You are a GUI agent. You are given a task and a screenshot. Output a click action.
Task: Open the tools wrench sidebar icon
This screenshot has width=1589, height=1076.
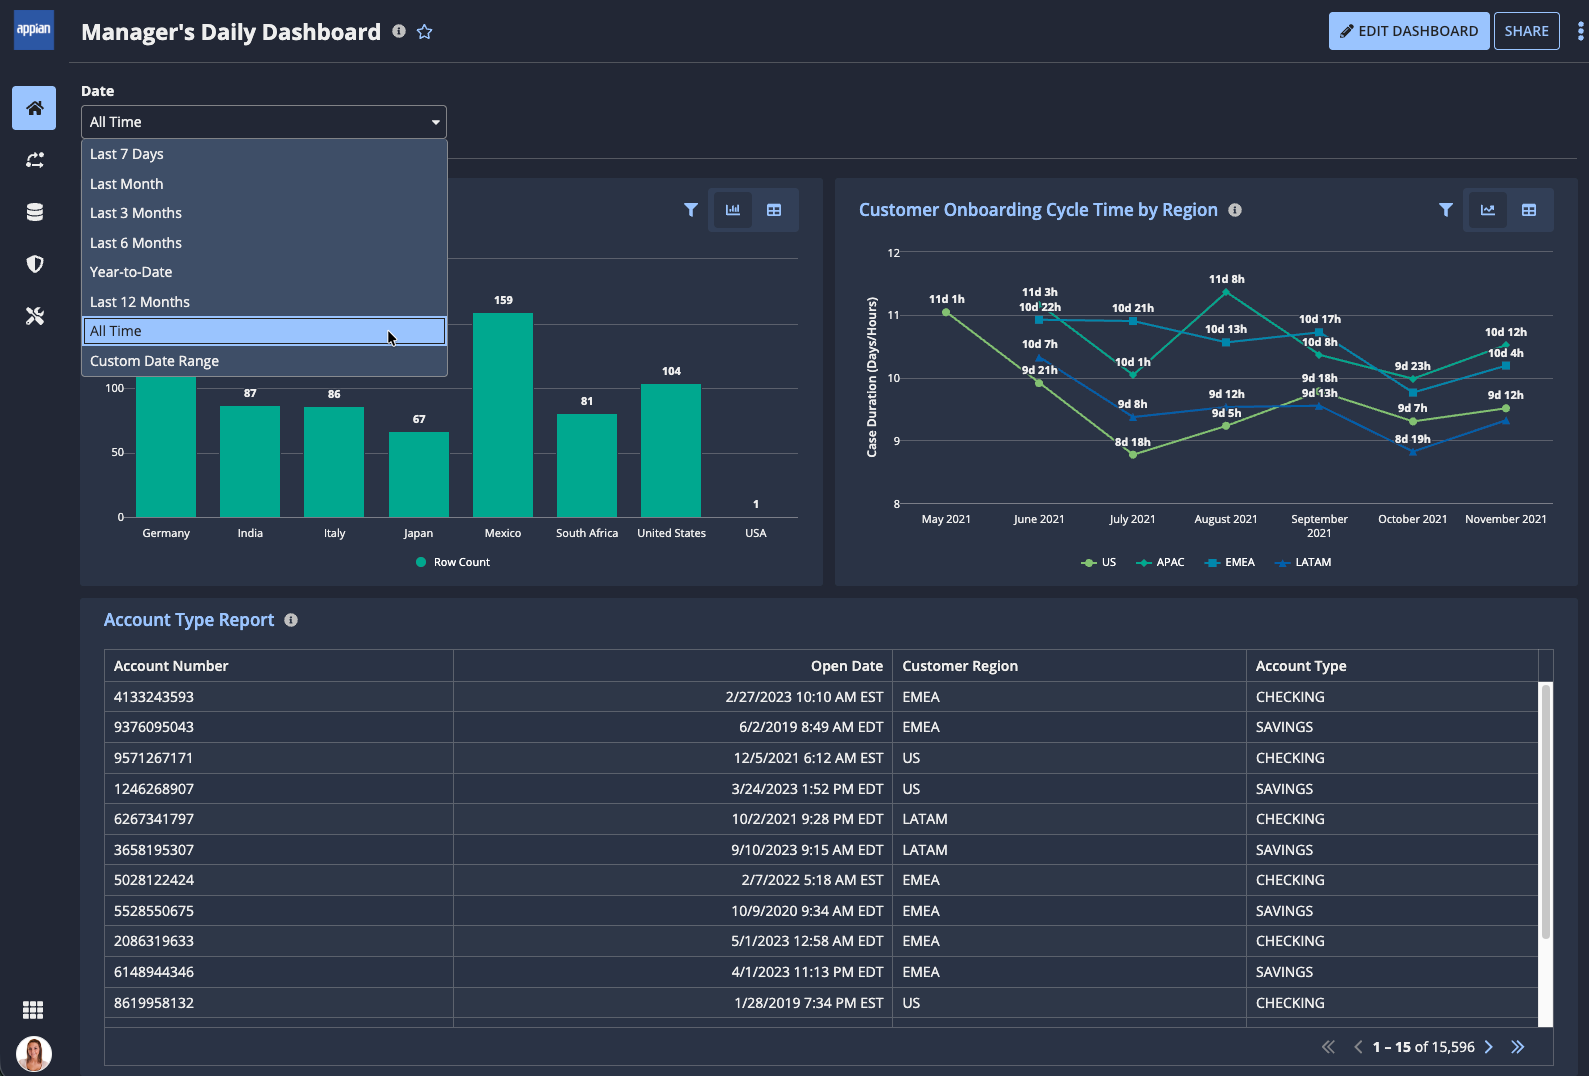pyautogui.click(x=34, y=316)
